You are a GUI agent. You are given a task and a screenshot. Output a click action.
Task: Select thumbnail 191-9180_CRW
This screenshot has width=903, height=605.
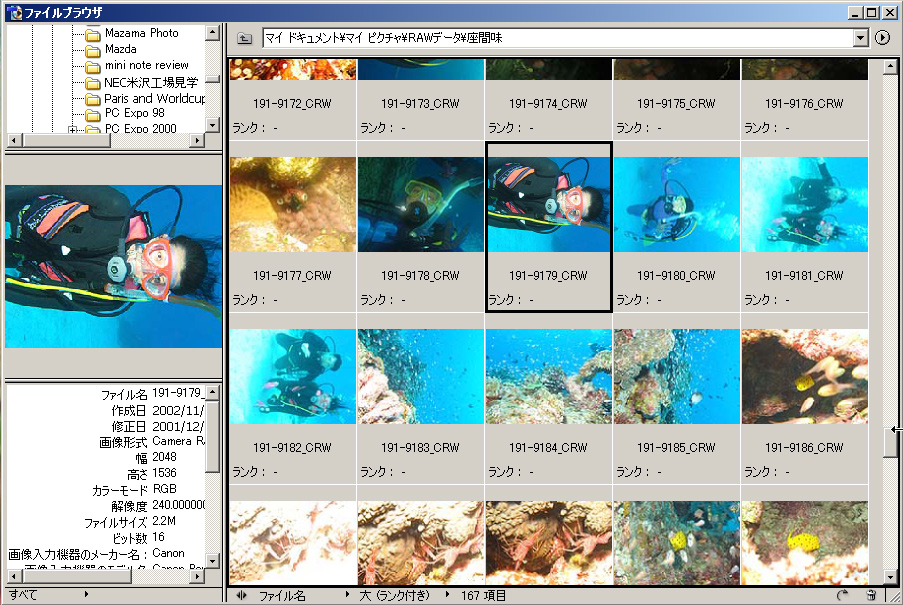point(676,204)
